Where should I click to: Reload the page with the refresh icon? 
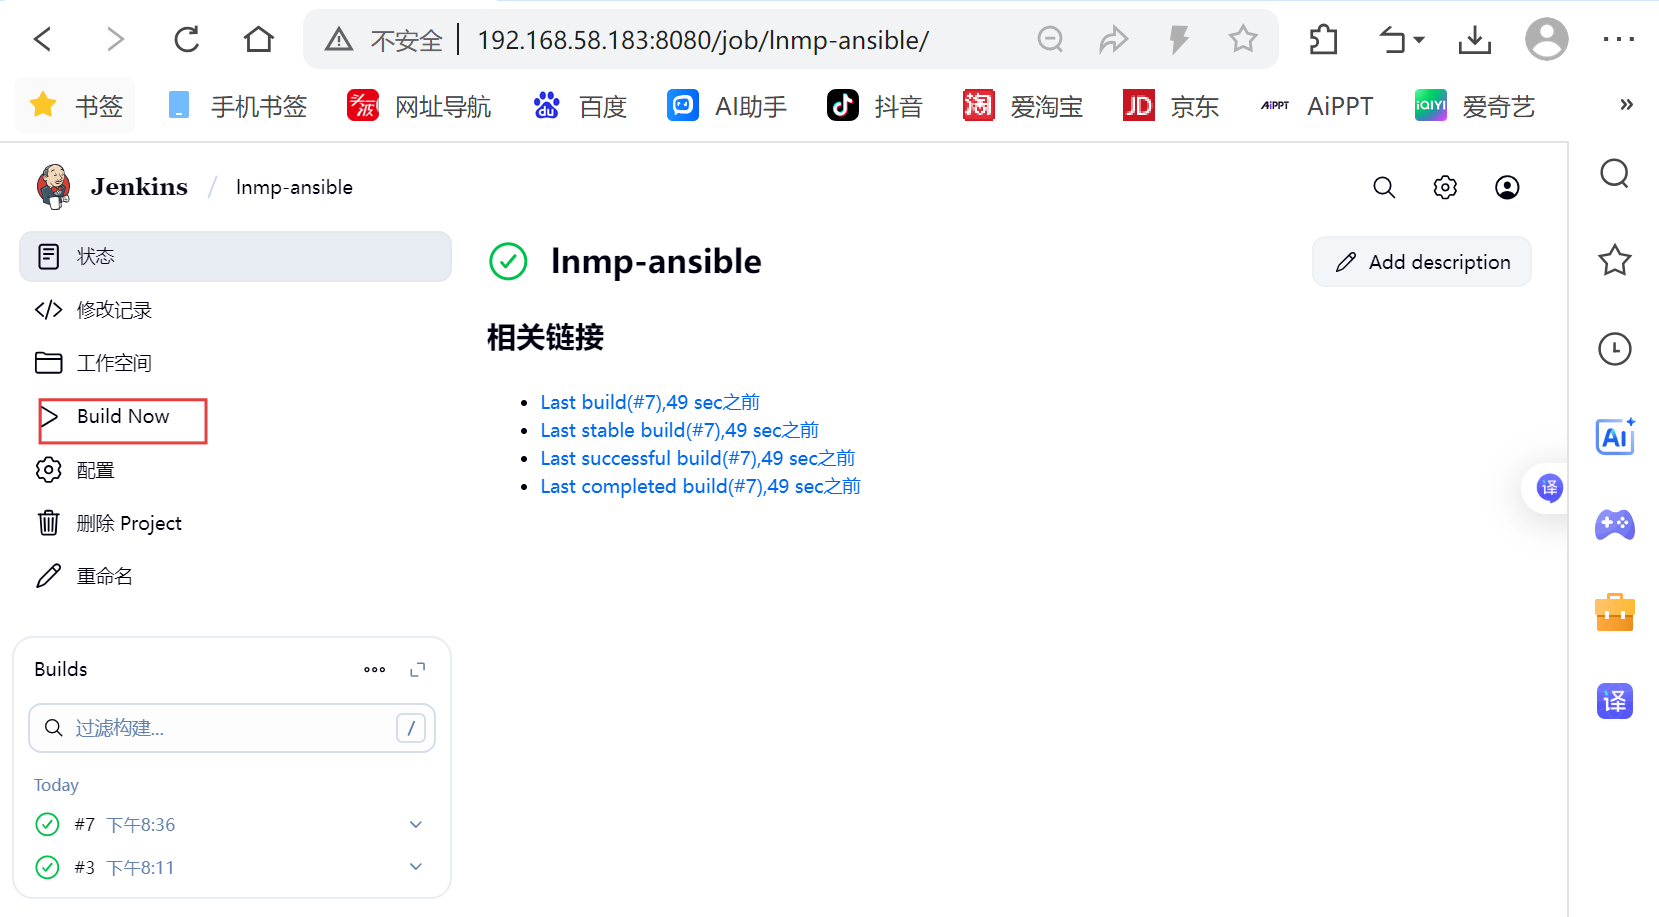coord(187,39)
